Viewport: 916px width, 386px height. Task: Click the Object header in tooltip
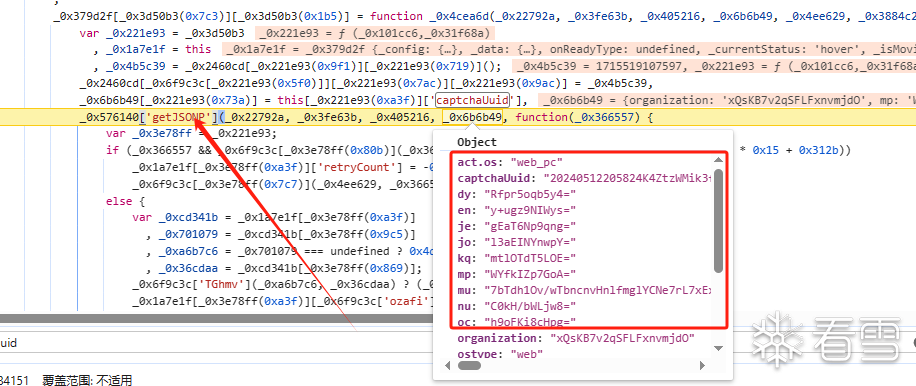click(x=477, y=142)
